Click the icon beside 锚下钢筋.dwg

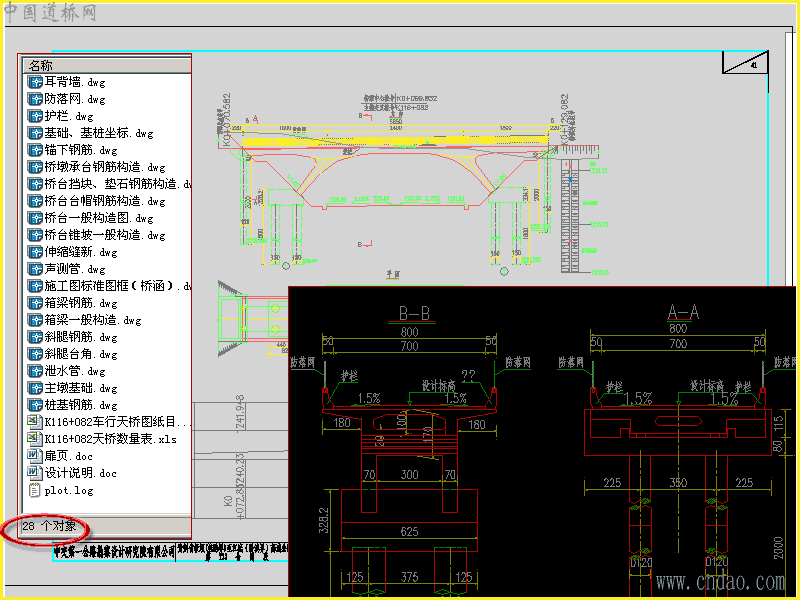click(35, 150)
